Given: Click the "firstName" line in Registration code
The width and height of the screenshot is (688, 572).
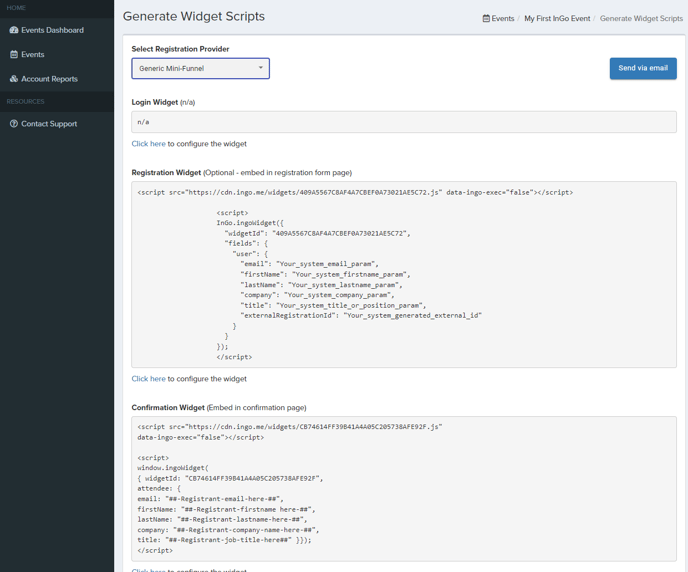Looking at the screenshot, I should click(x=325, y=275).
